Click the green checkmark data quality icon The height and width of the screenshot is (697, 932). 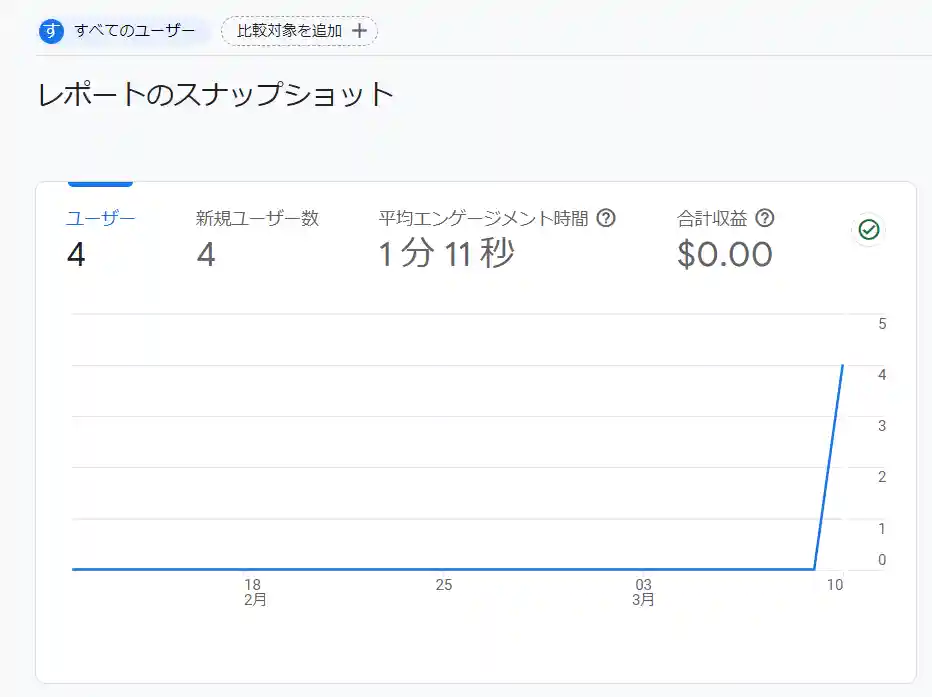(x=869, y=230)
